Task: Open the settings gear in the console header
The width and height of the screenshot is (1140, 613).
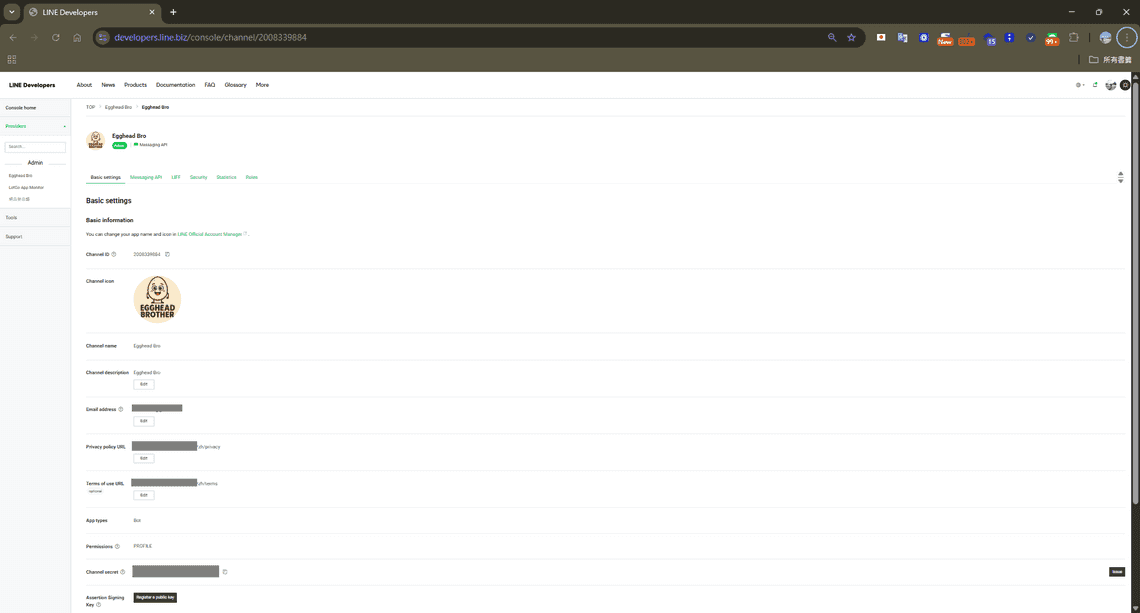Action: click(x=1077, y=85)
